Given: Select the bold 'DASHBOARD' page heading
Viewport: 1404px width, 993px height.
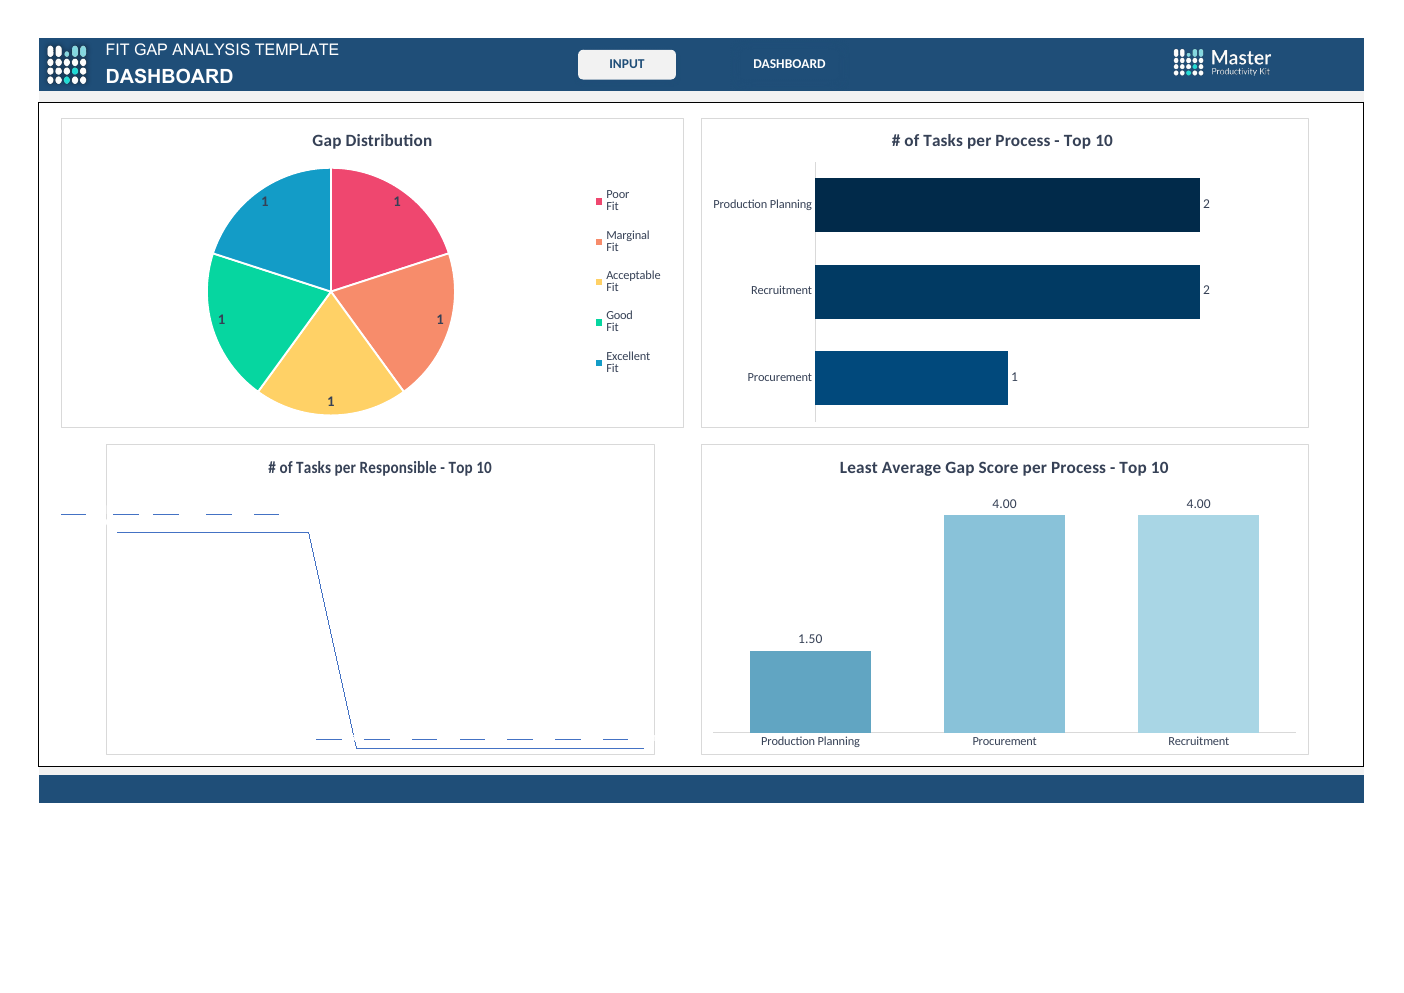Looking at the screenshot, I should tap(169, 76).
